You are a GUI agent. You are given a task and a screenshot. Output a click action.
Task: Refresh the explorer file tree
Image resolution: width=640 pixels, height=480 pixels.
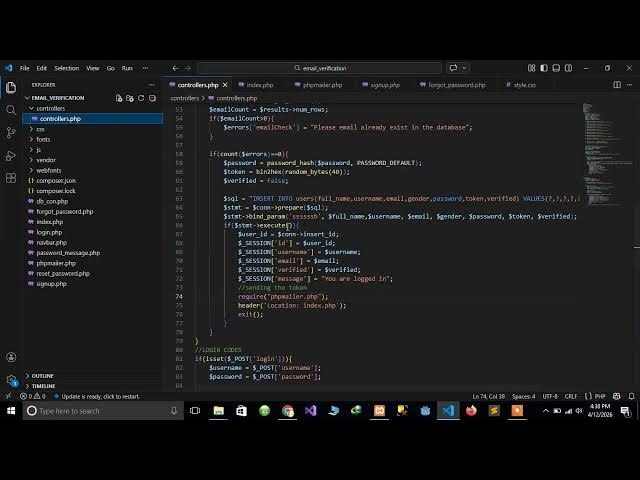point(141,98)
